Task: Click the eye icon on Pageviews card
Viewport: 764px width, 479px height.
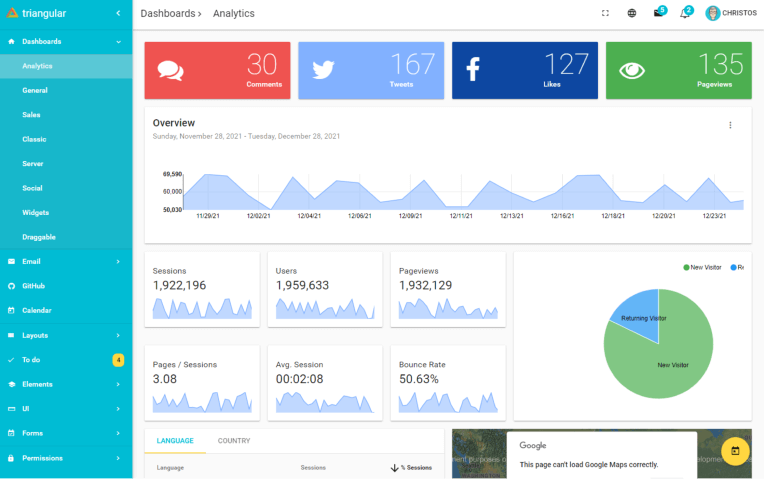Action: [x=632, y=71]
